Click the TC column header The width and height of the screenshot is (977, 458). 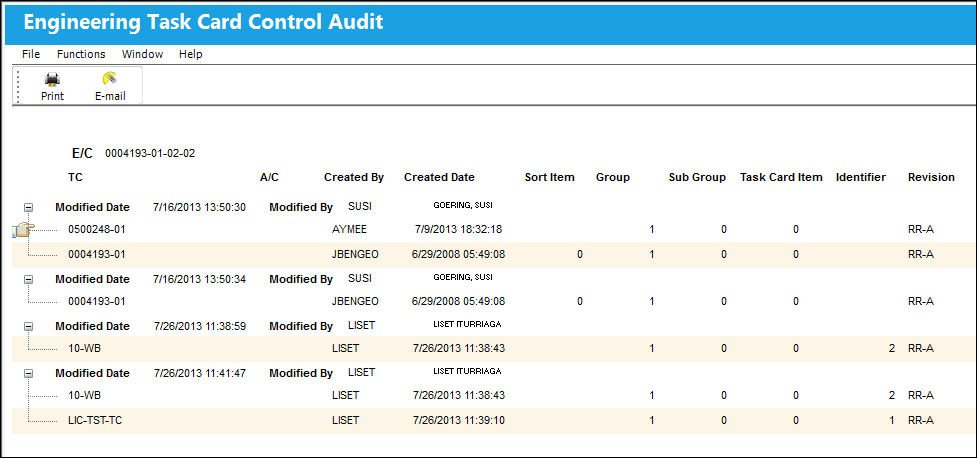click(x=75, y=178)
